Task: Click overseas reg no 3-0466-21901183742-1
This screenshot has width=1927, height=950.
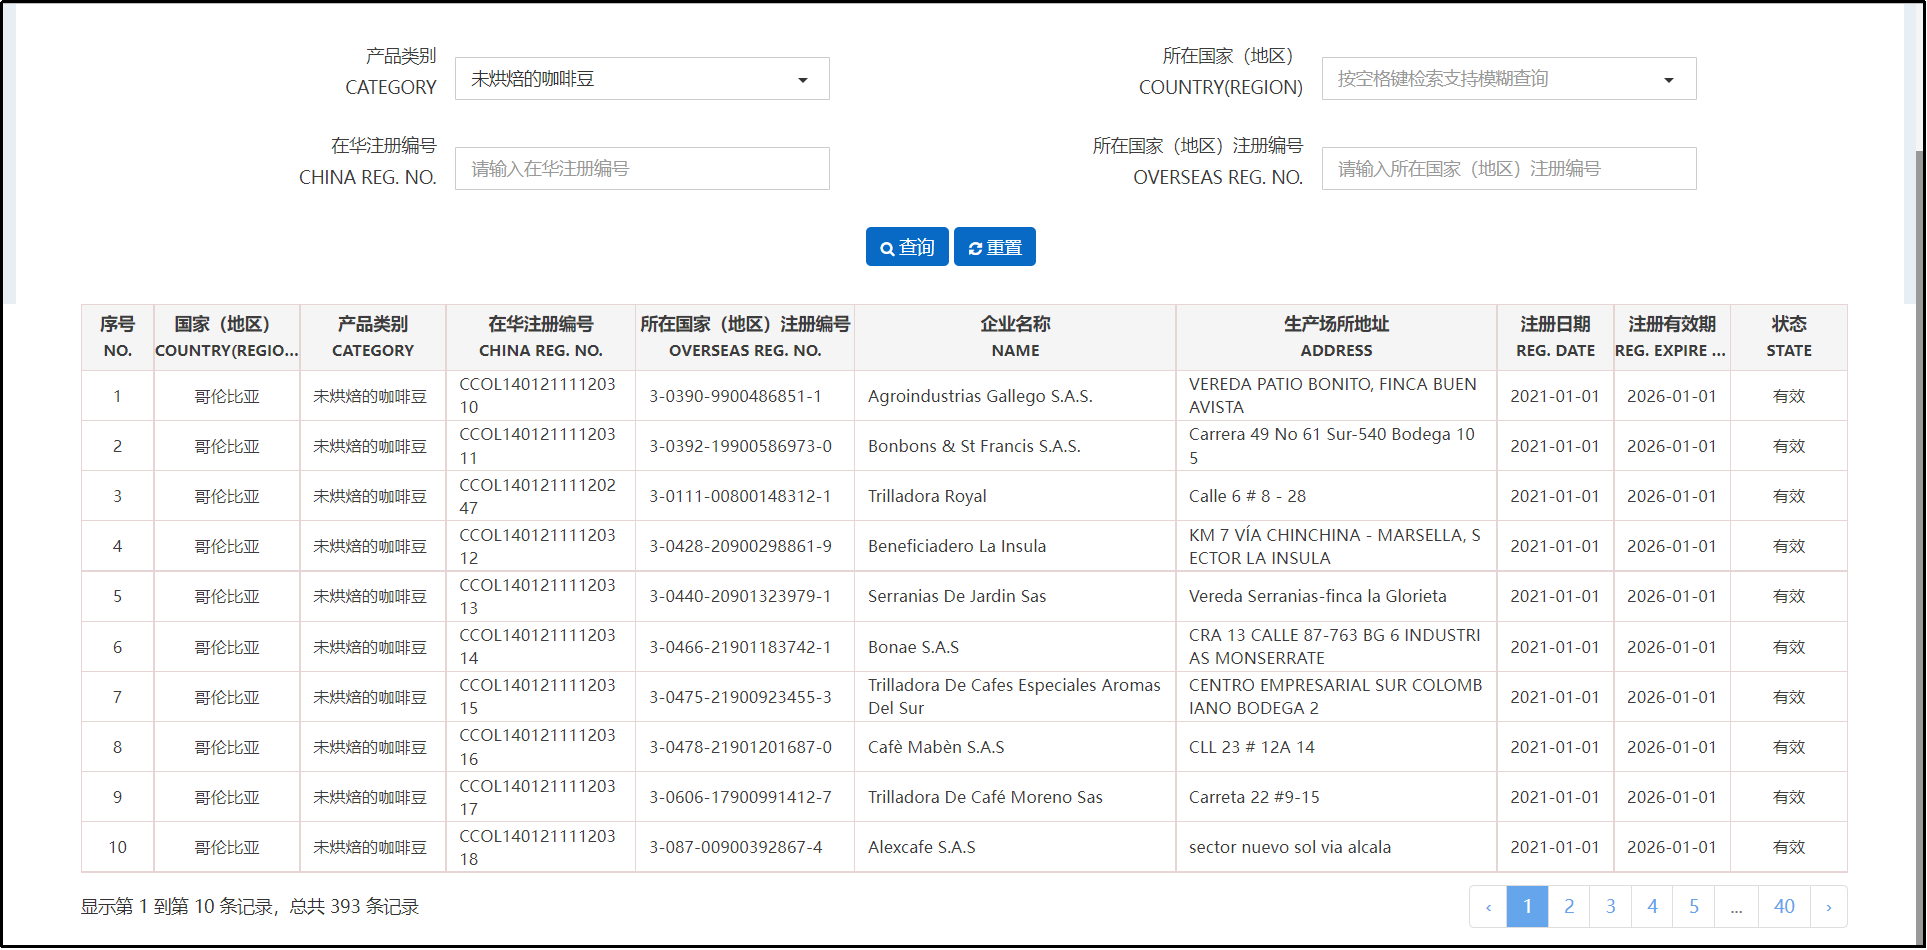Action: tap(740, 647)
